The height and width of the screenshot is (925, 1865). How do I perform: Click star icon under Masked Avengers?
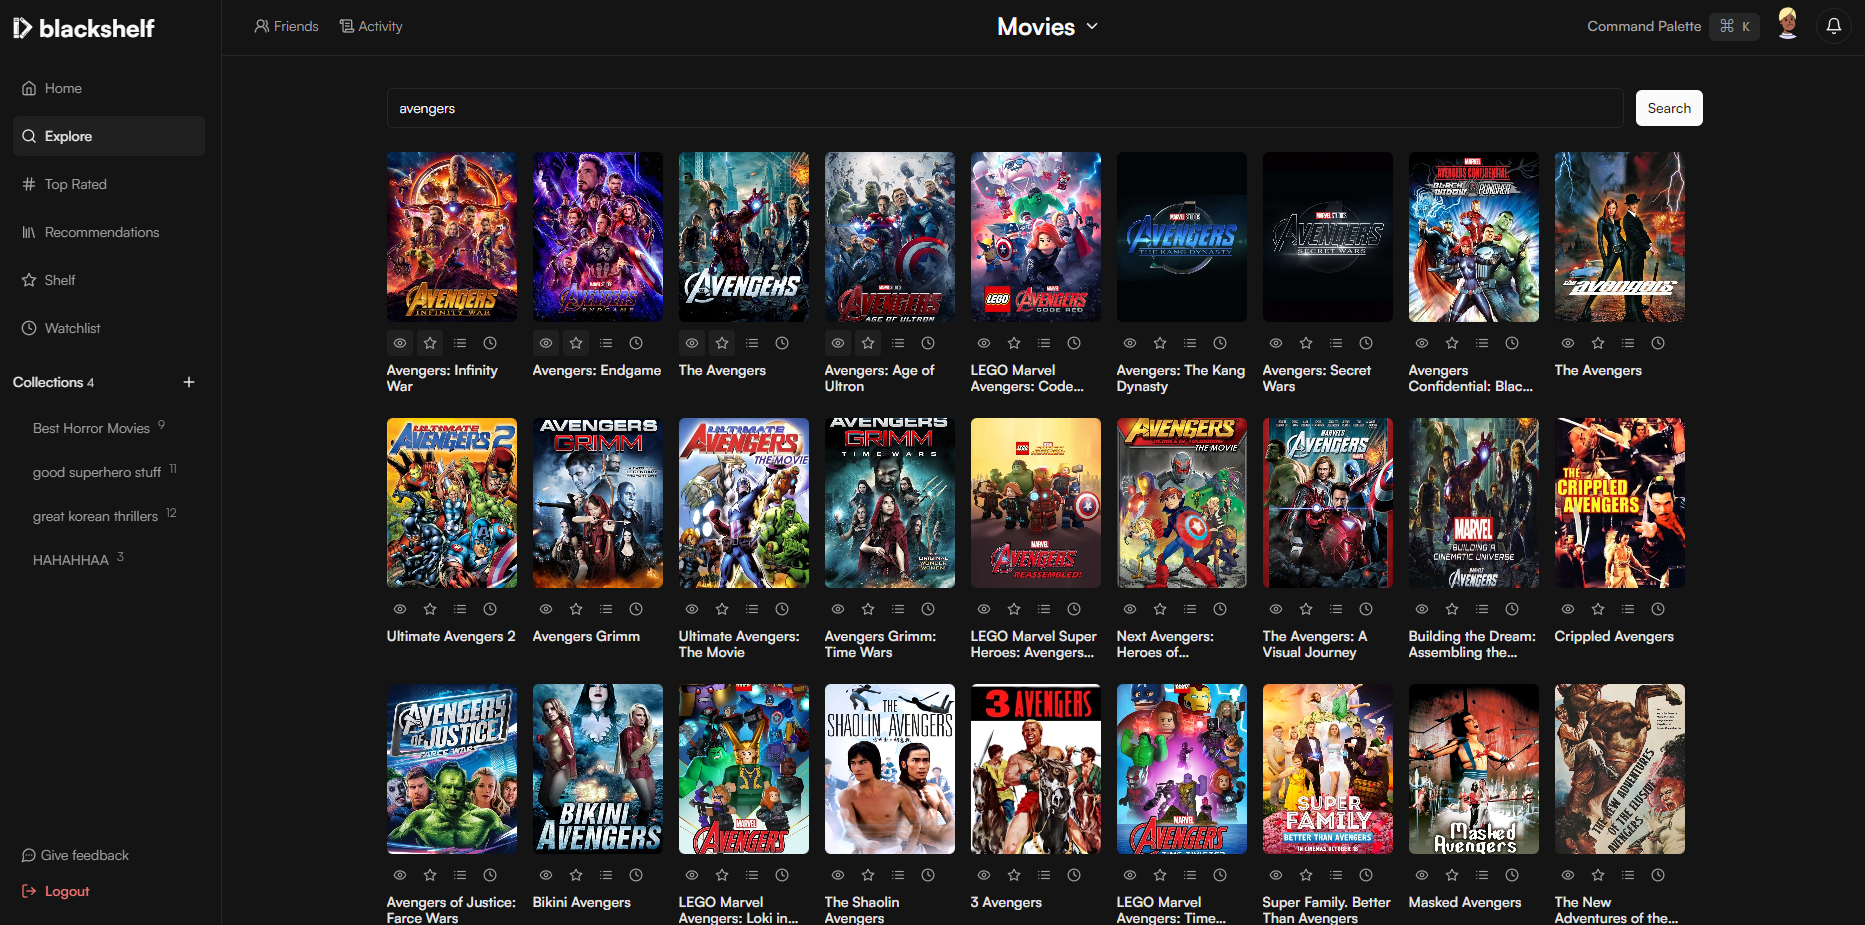pyautogui.click(x=1452, y=875)
